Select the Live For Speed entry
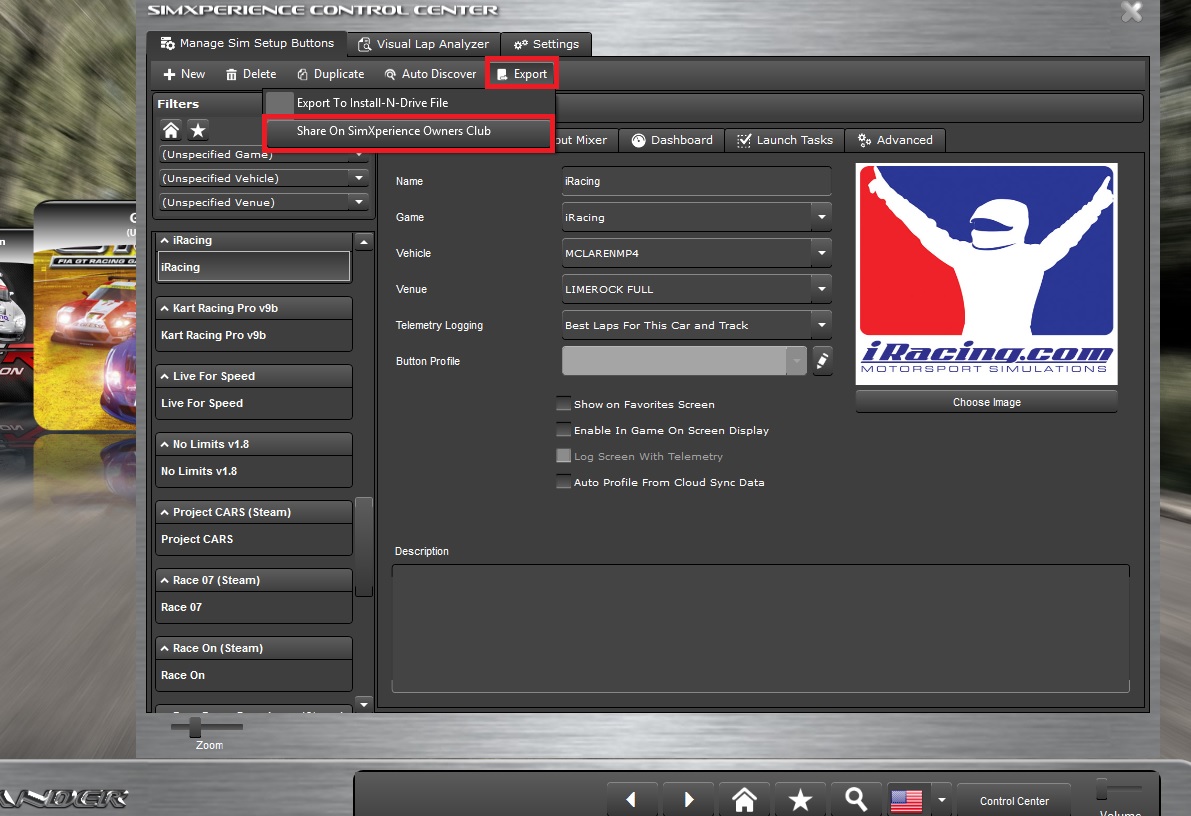The height and width of the screenshot is (816, 1191). pos(254,403)
